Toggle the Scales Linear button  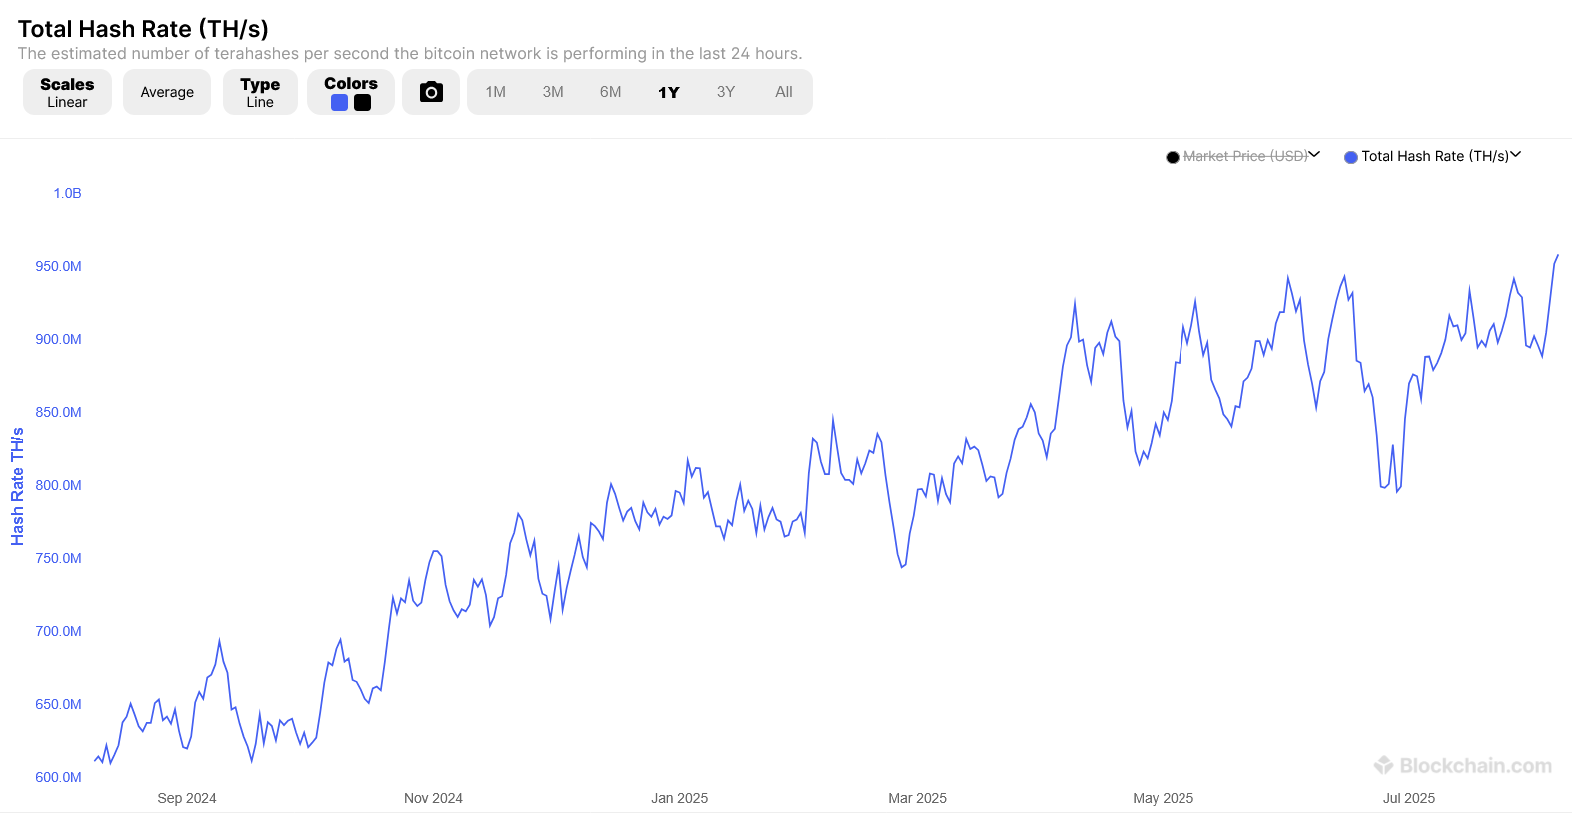click(67, 92)
